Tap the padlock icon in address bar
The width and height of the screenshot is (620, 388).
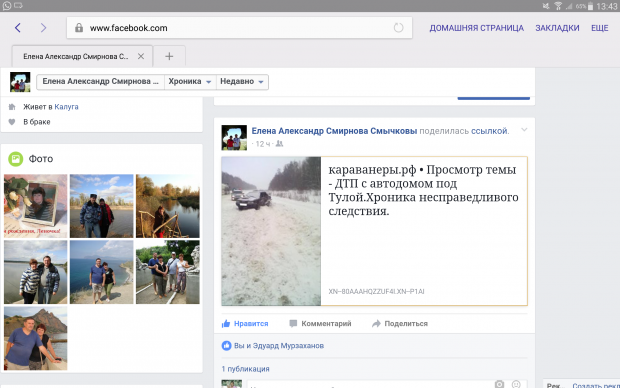pos(79,28)
